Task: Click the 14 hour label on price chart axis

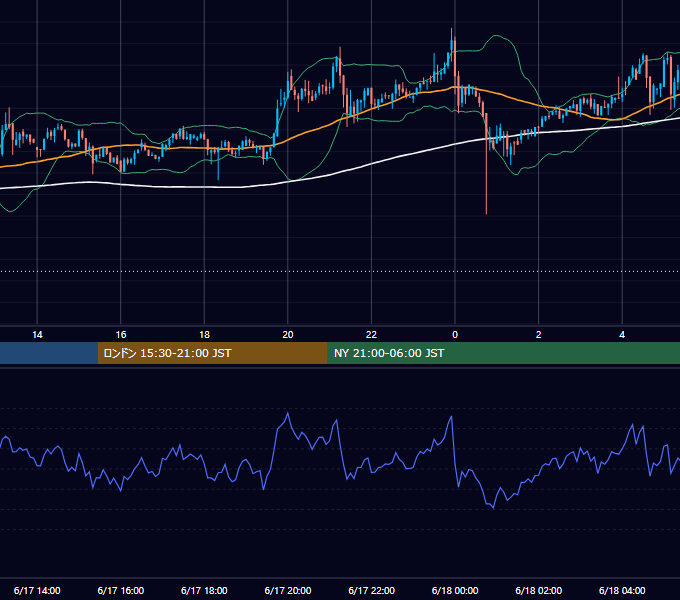Action: coord(37,335)
